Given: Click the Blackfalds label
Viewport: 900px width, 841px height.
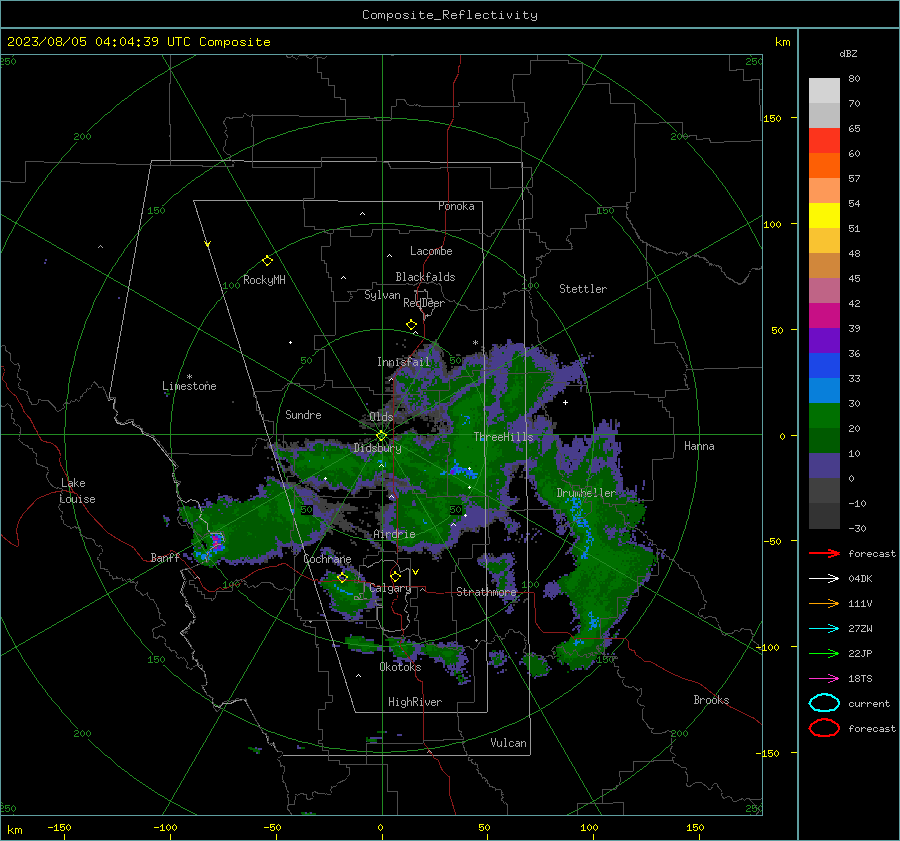Looking at the screenshot, I should click(x=425, y=277).
